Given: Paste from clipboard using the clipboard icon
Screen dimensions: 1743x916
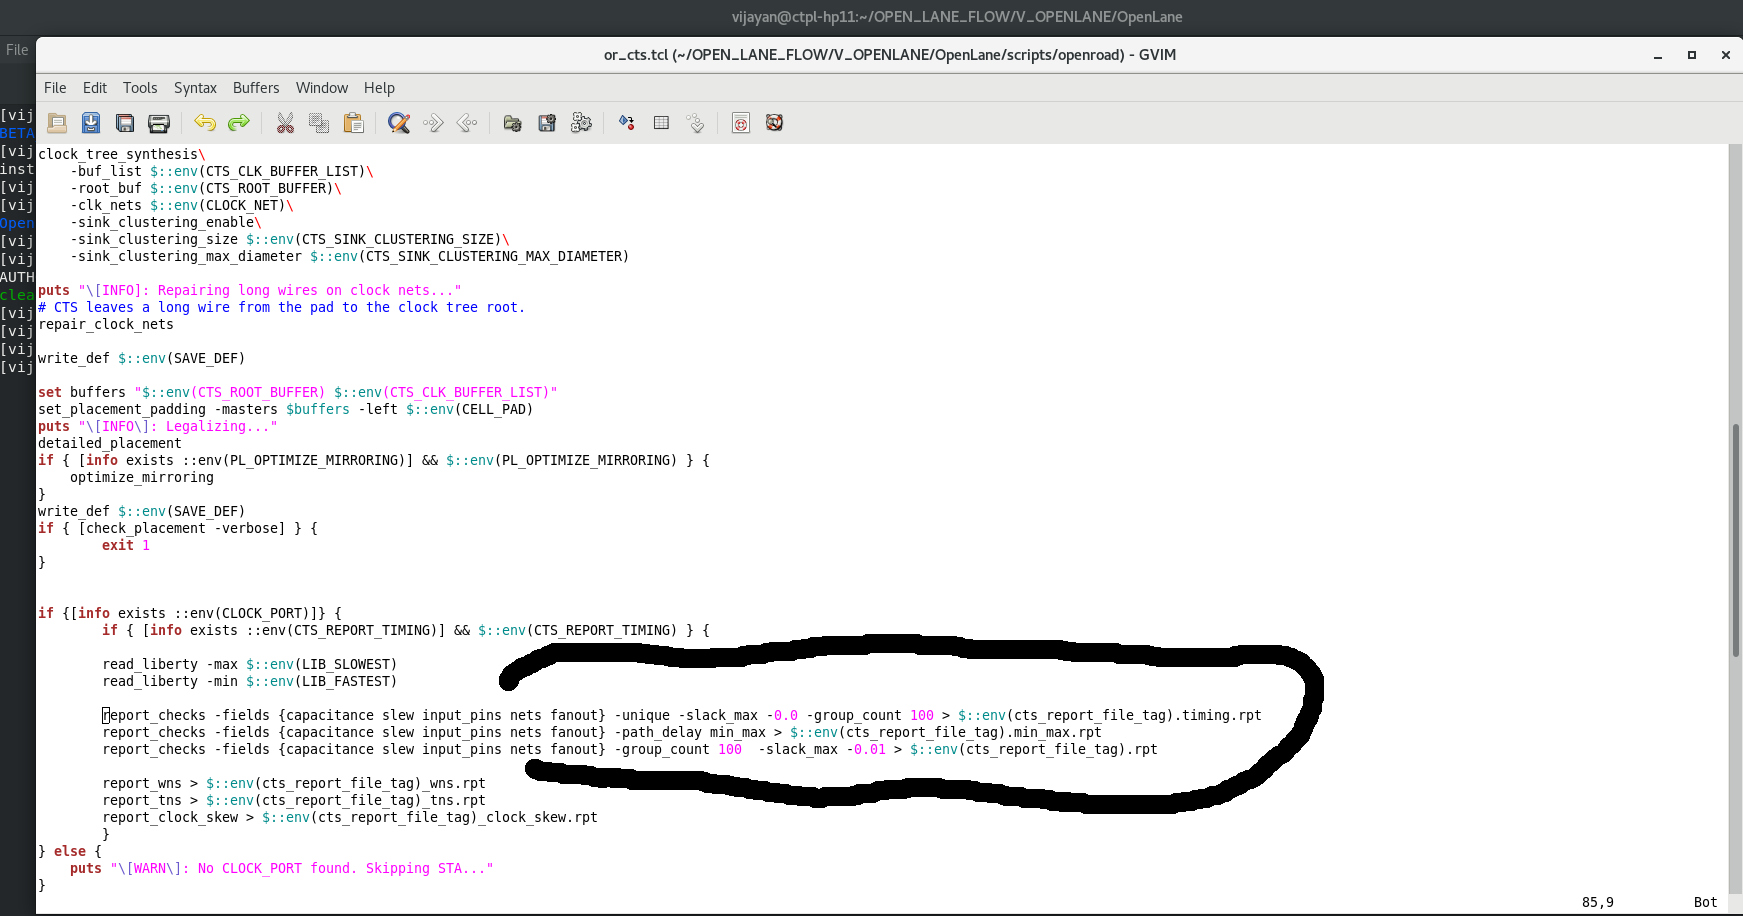Looking at the screenshot, I should [x=353, y=123].
